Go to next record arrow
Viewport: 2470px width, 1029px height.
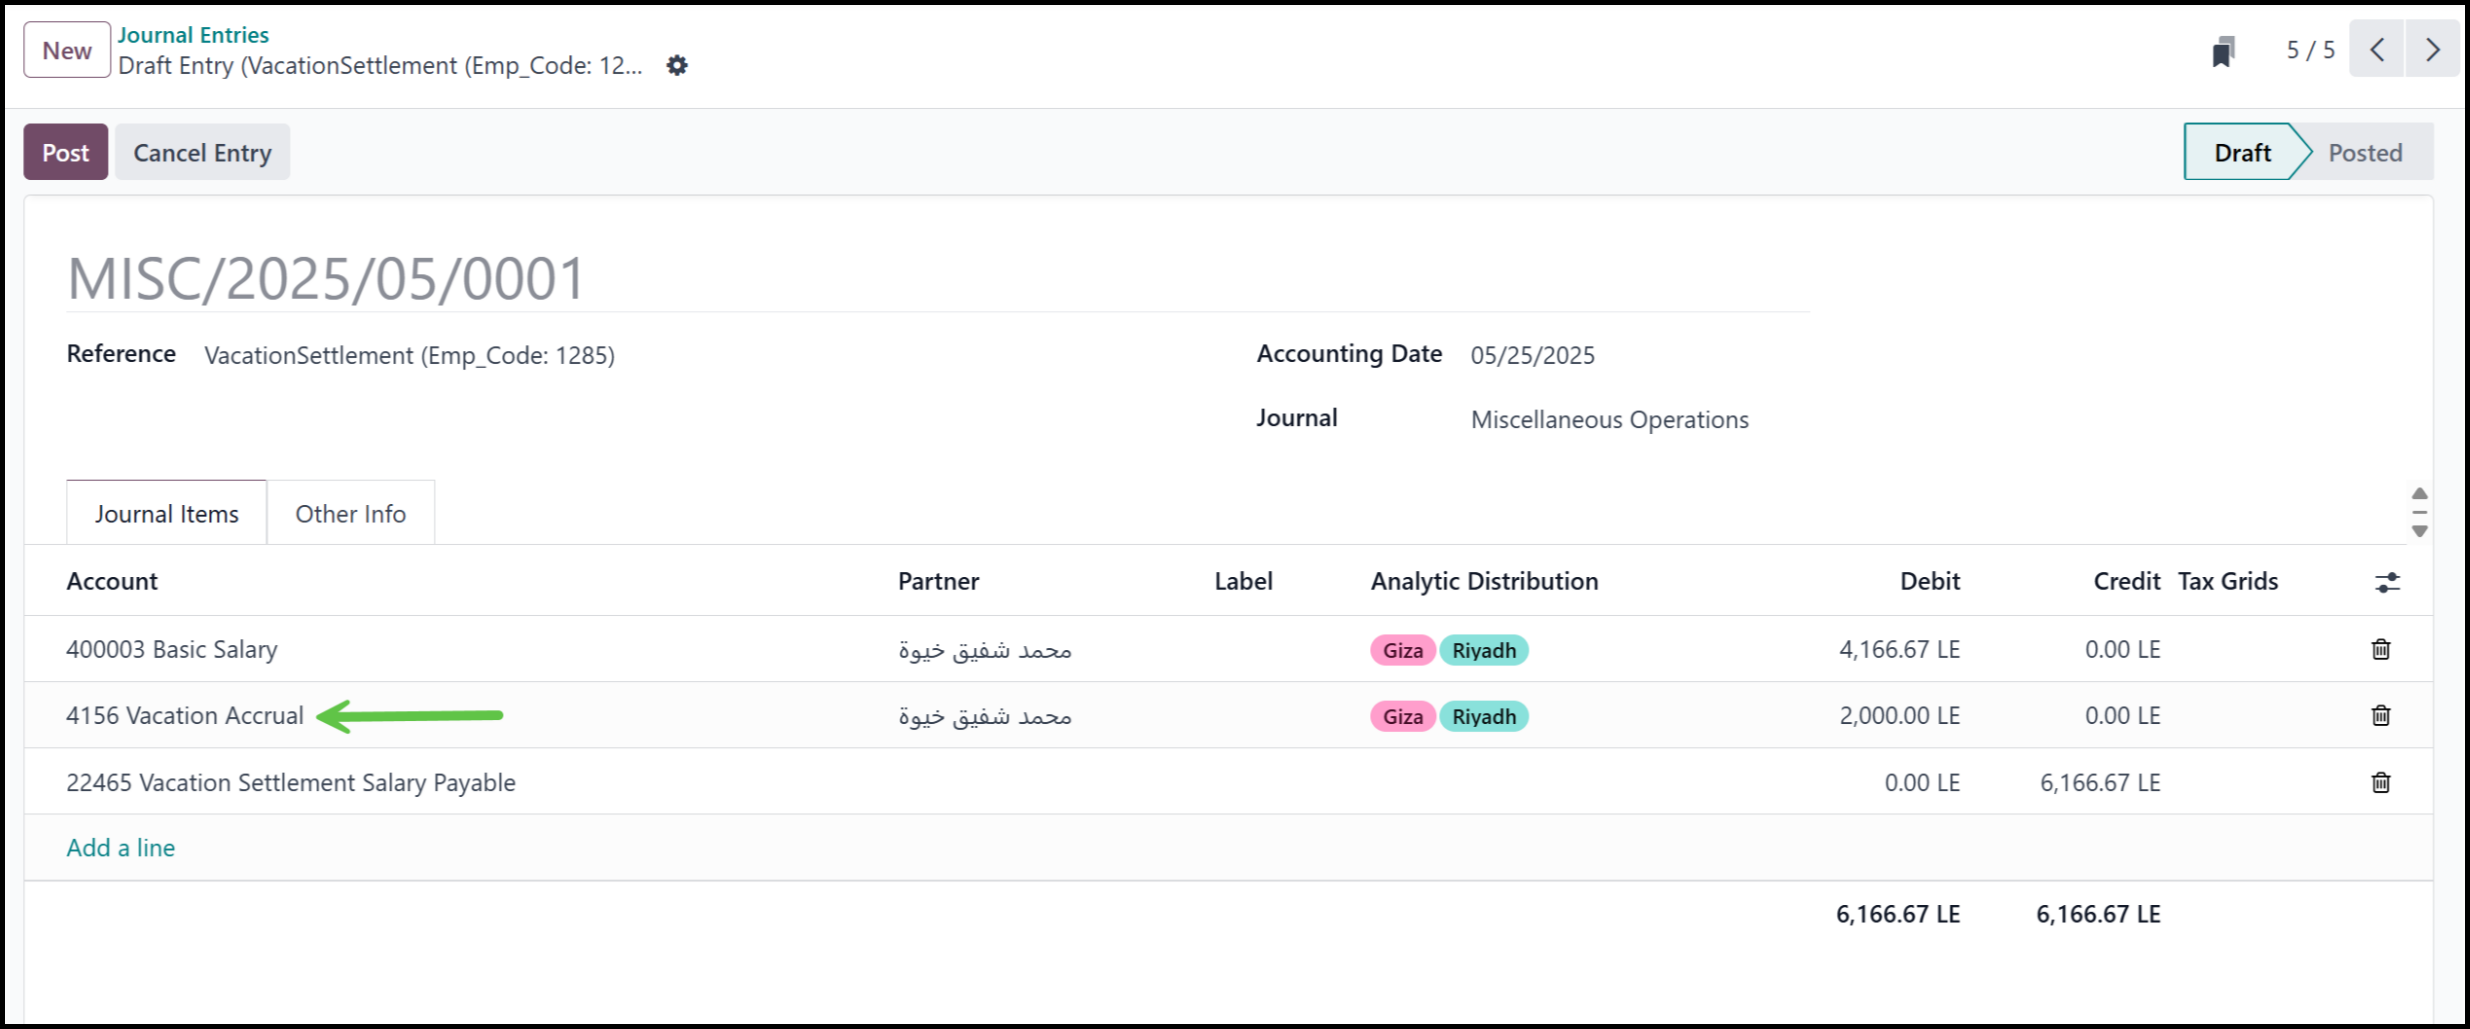point(2432,49)
